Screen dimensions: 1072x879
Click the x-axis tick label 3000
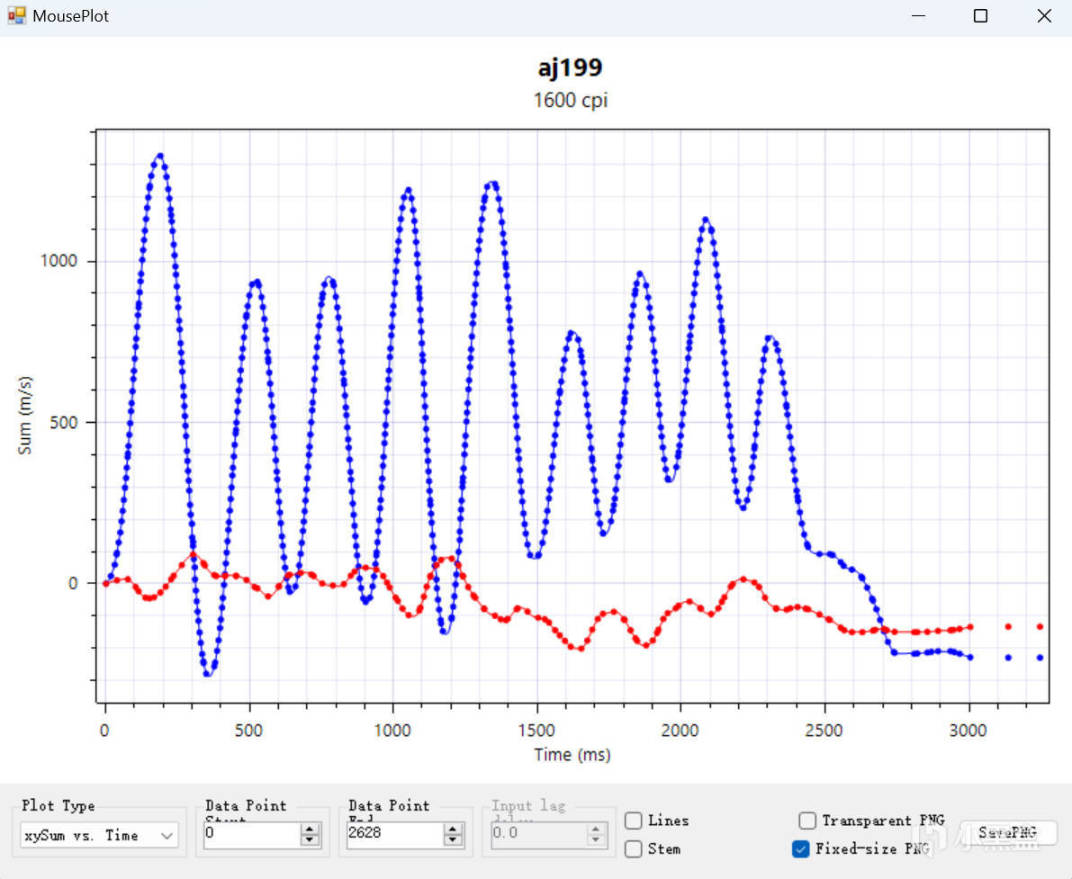coord(968,731)
